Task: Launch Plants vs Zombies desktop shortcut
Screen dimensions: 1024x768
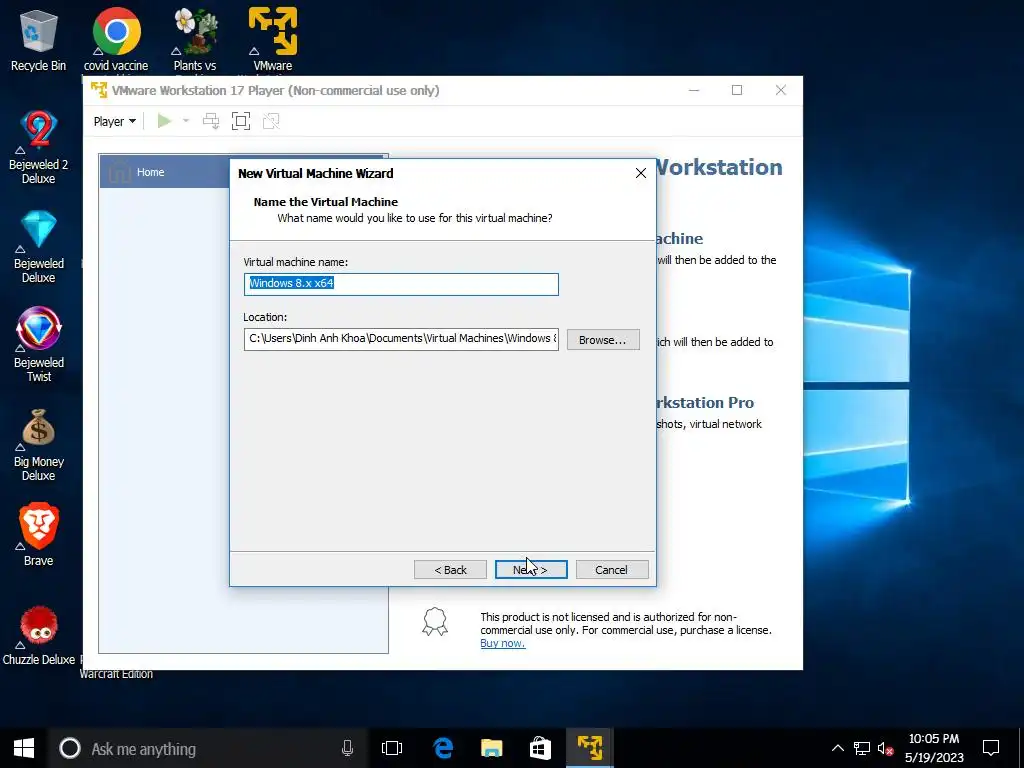Action: [x=195, y=40]
